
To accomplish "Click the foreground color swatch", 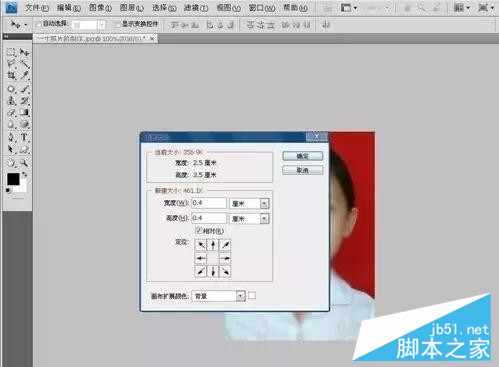I will click(x=13, y=179).
